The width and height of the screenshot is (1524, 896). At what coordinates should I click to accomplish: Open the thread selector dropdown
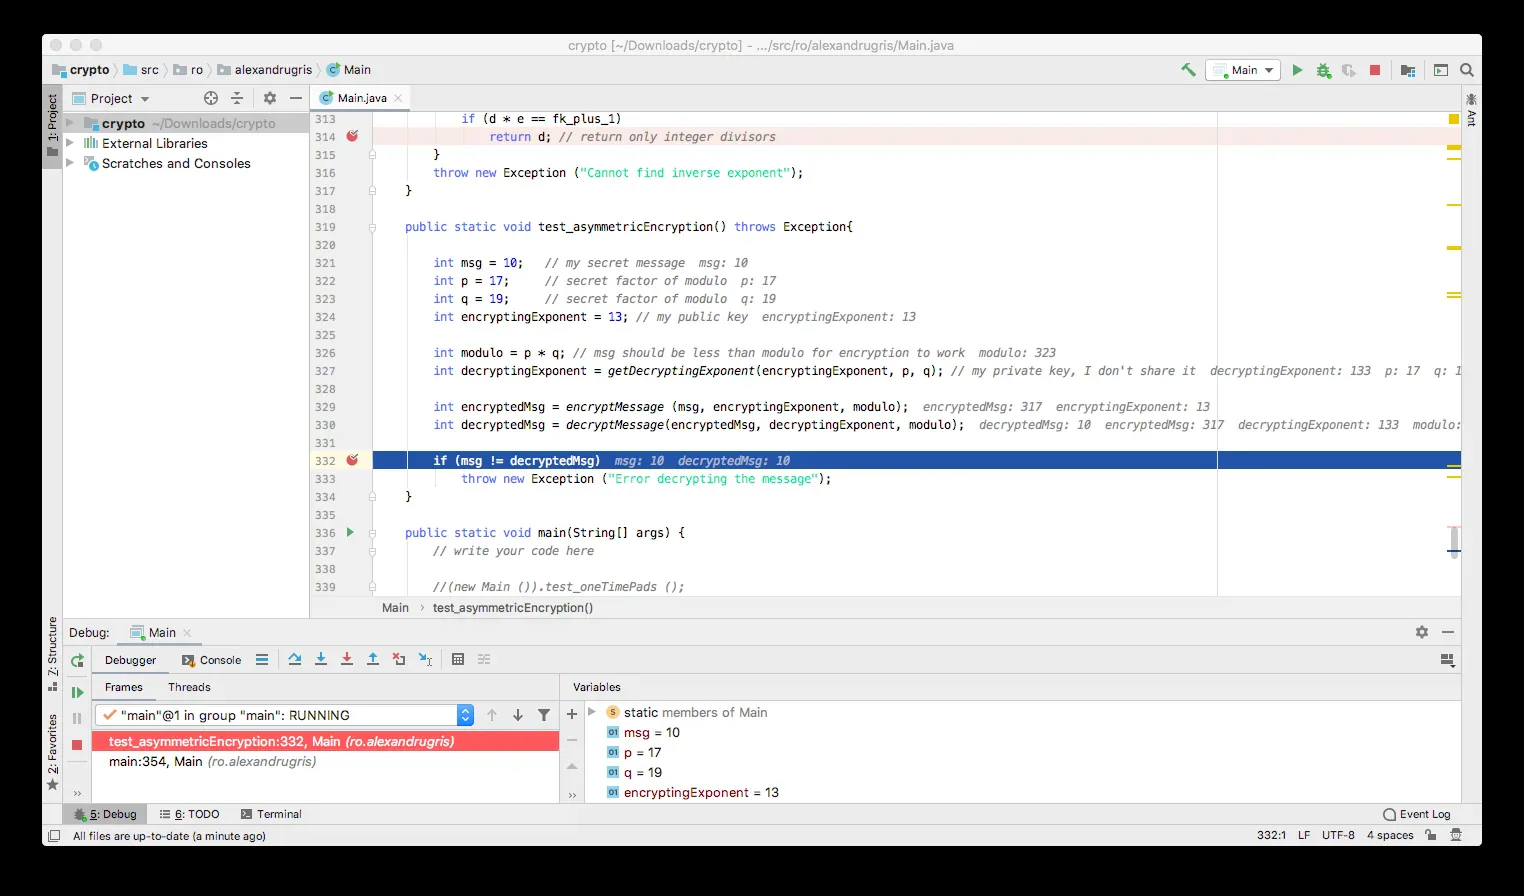click(x=465, y=715)
